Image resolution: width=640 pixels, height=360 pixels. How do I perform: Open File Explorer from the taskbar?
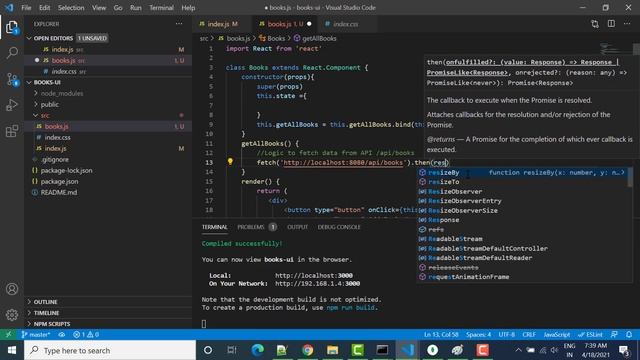click(x=333, y=350)
